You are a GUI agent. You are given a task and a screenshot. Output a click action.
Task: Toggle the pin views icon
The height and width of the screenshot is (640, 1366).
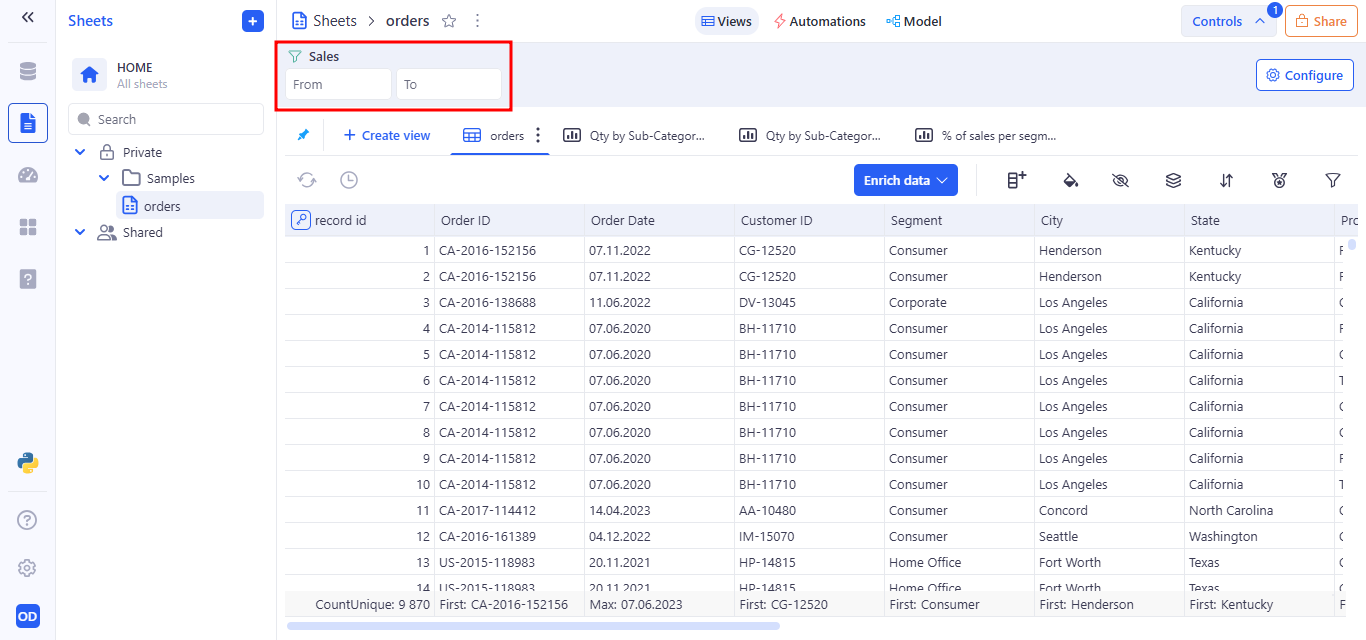click(303, 135)
